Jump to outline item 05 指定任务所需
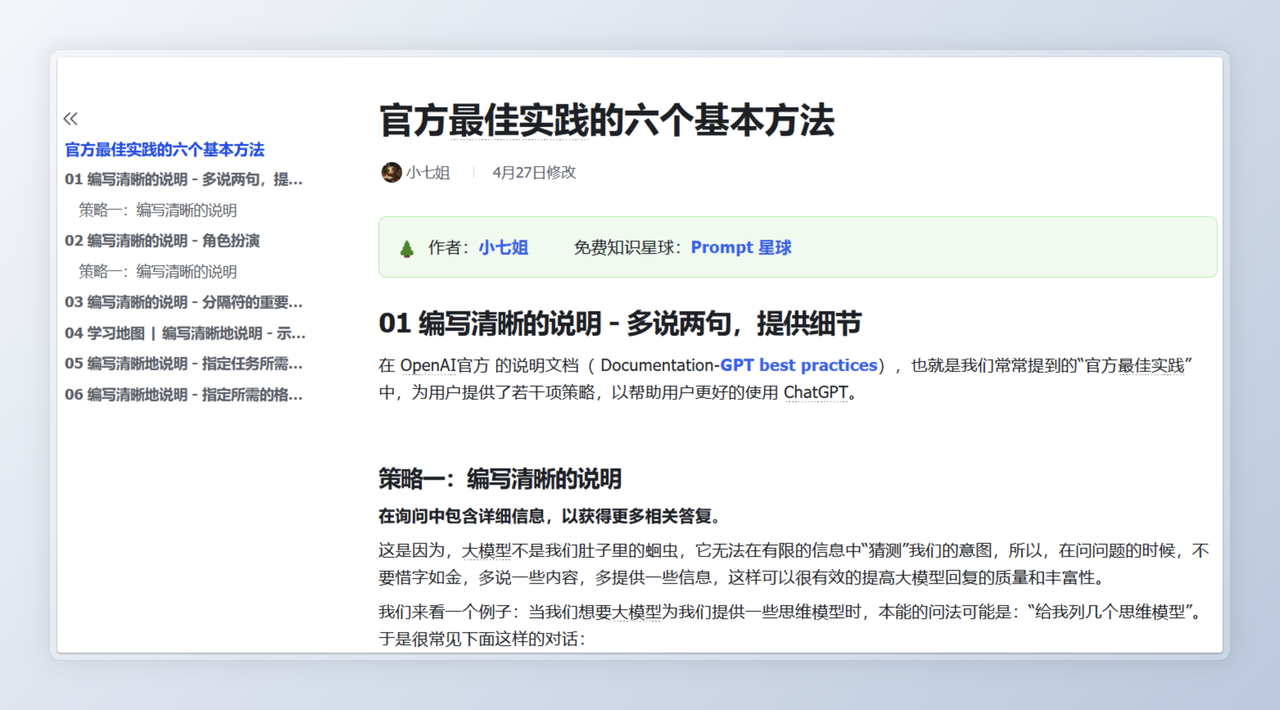This screenshot has width=1280, height=710. 184,364
